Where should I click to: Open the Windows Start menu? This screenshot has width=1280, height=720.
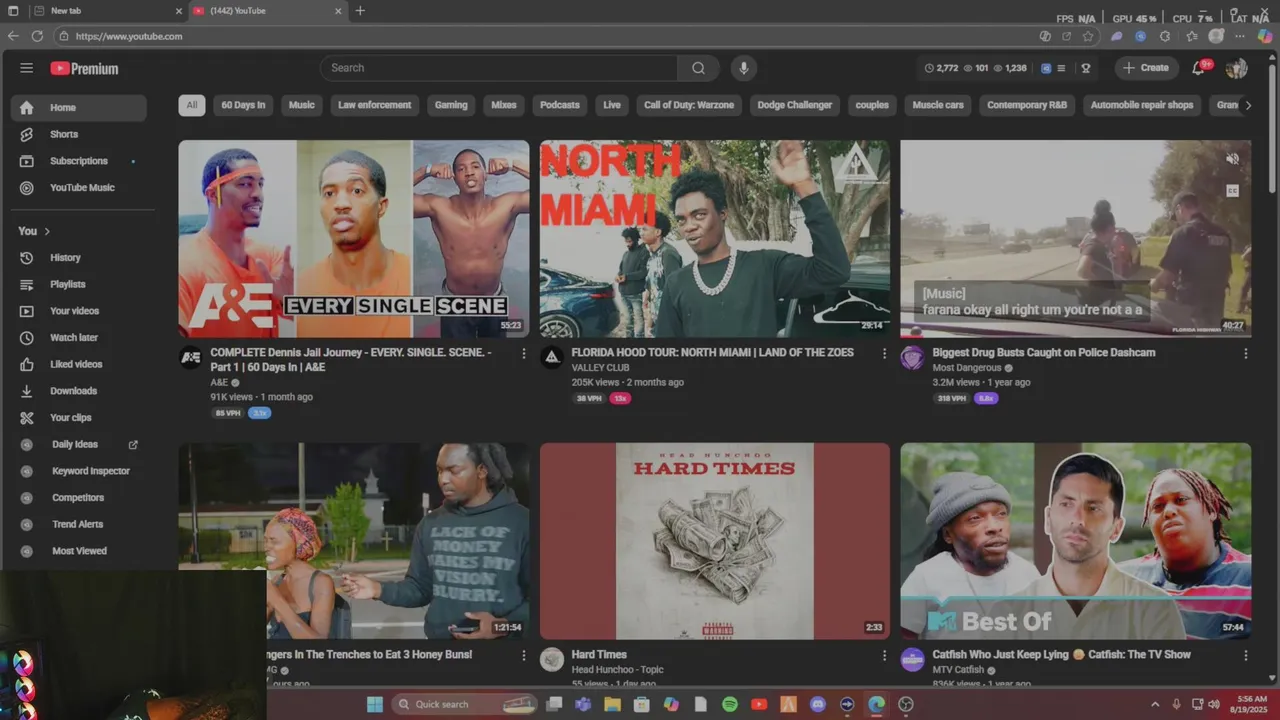point(375,704)
